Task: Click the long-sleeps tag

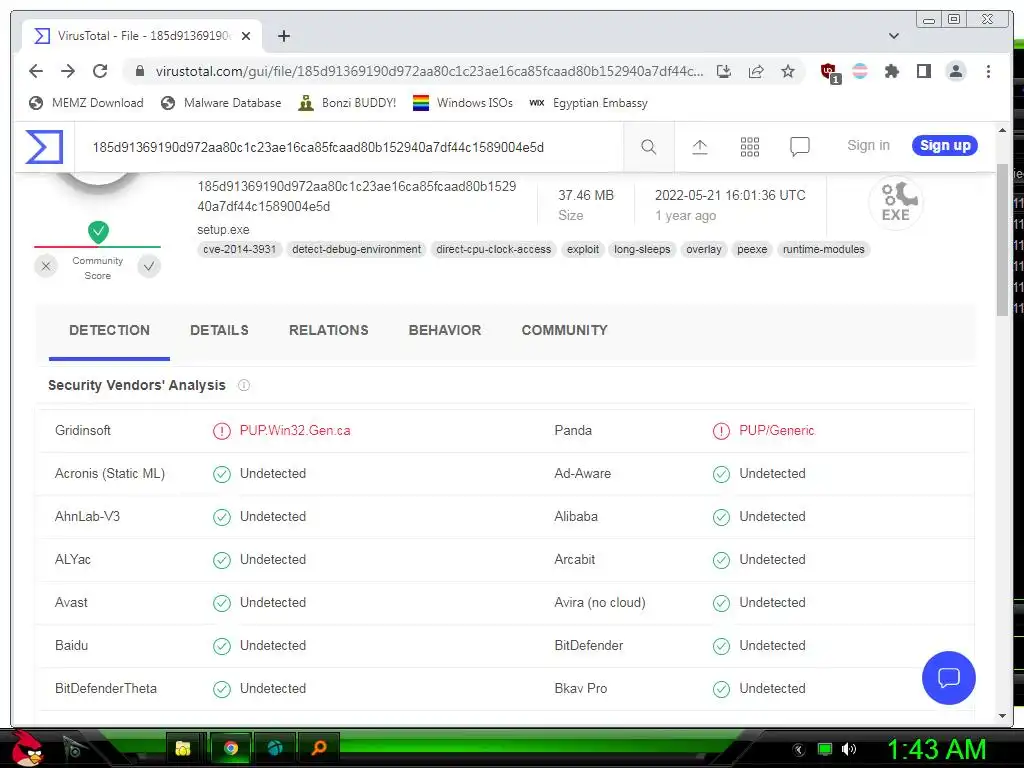Action: click(642, 249)
